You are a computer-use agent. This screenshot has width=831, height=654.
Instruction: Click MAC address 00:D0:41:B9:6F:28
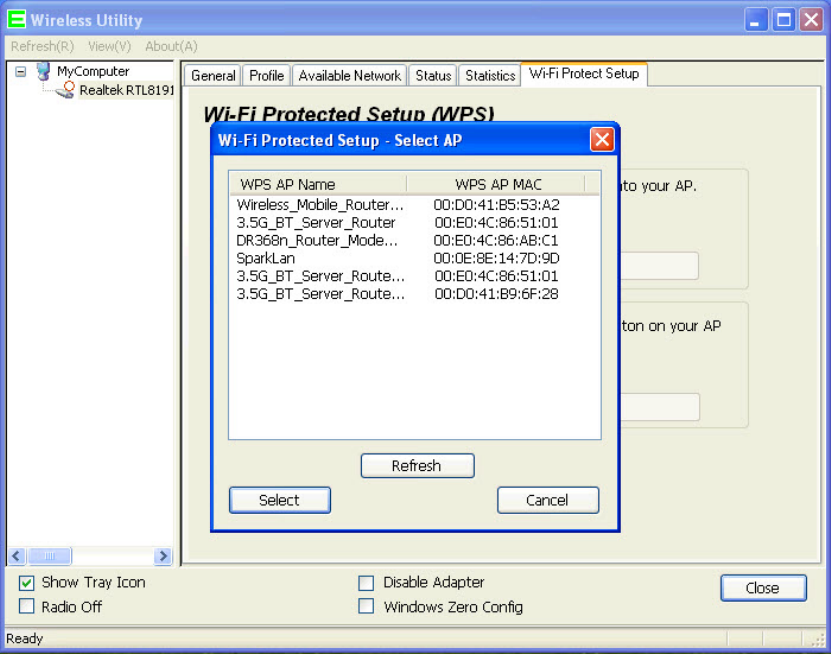point(497,294)
